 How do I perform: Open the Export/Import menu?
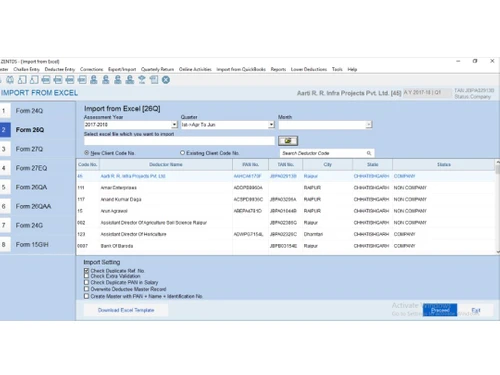pyautogui.click(x=122, y=69)
